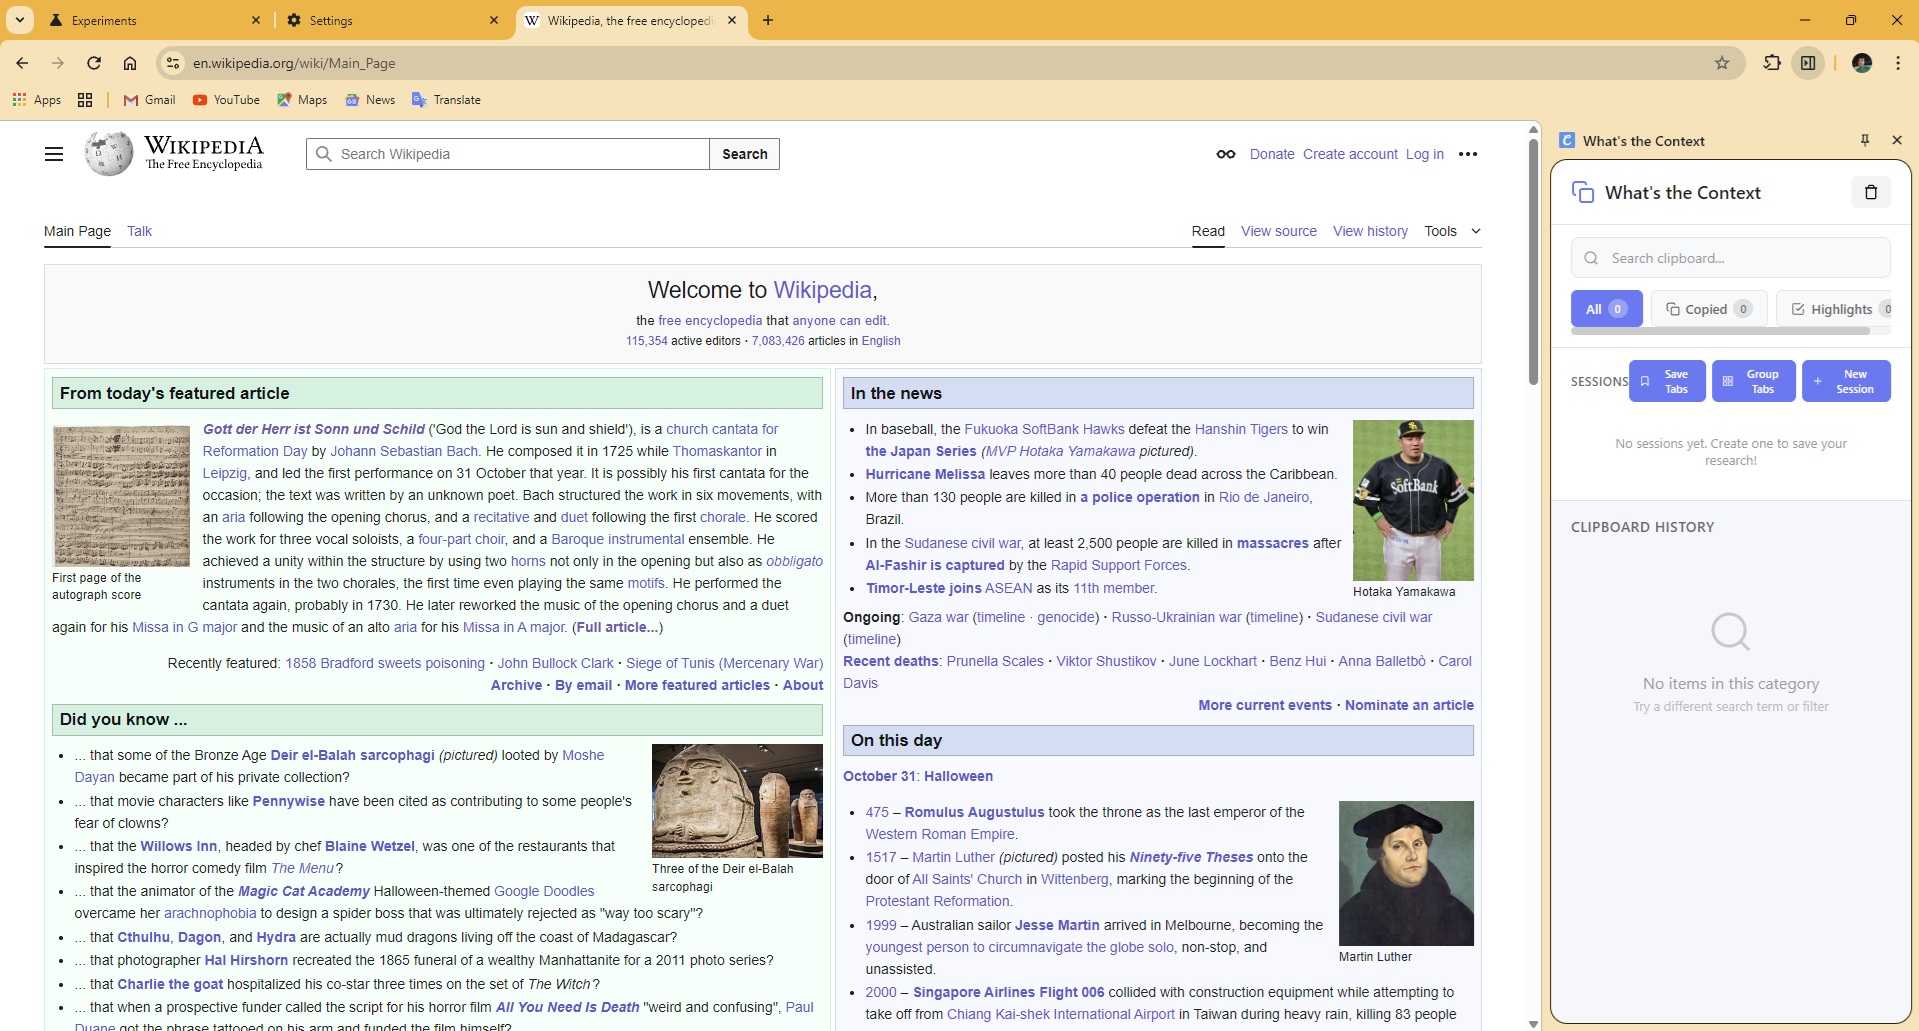Open the Hurricane Melissa news link
The image size is (1919, 1031).
[x=925, y=474]
